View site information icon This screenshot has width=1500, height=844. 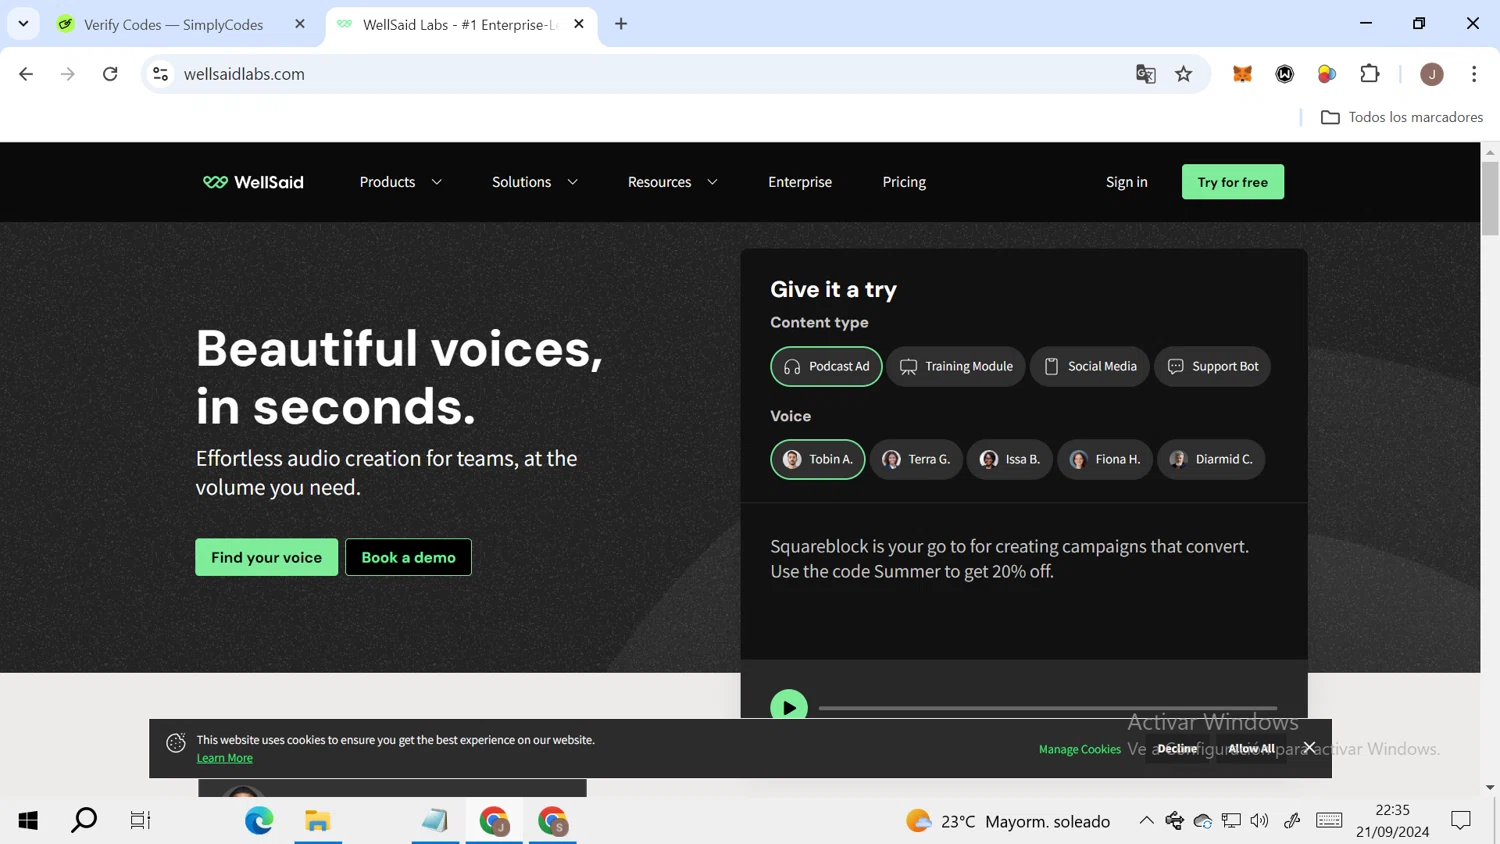[160, 74]
